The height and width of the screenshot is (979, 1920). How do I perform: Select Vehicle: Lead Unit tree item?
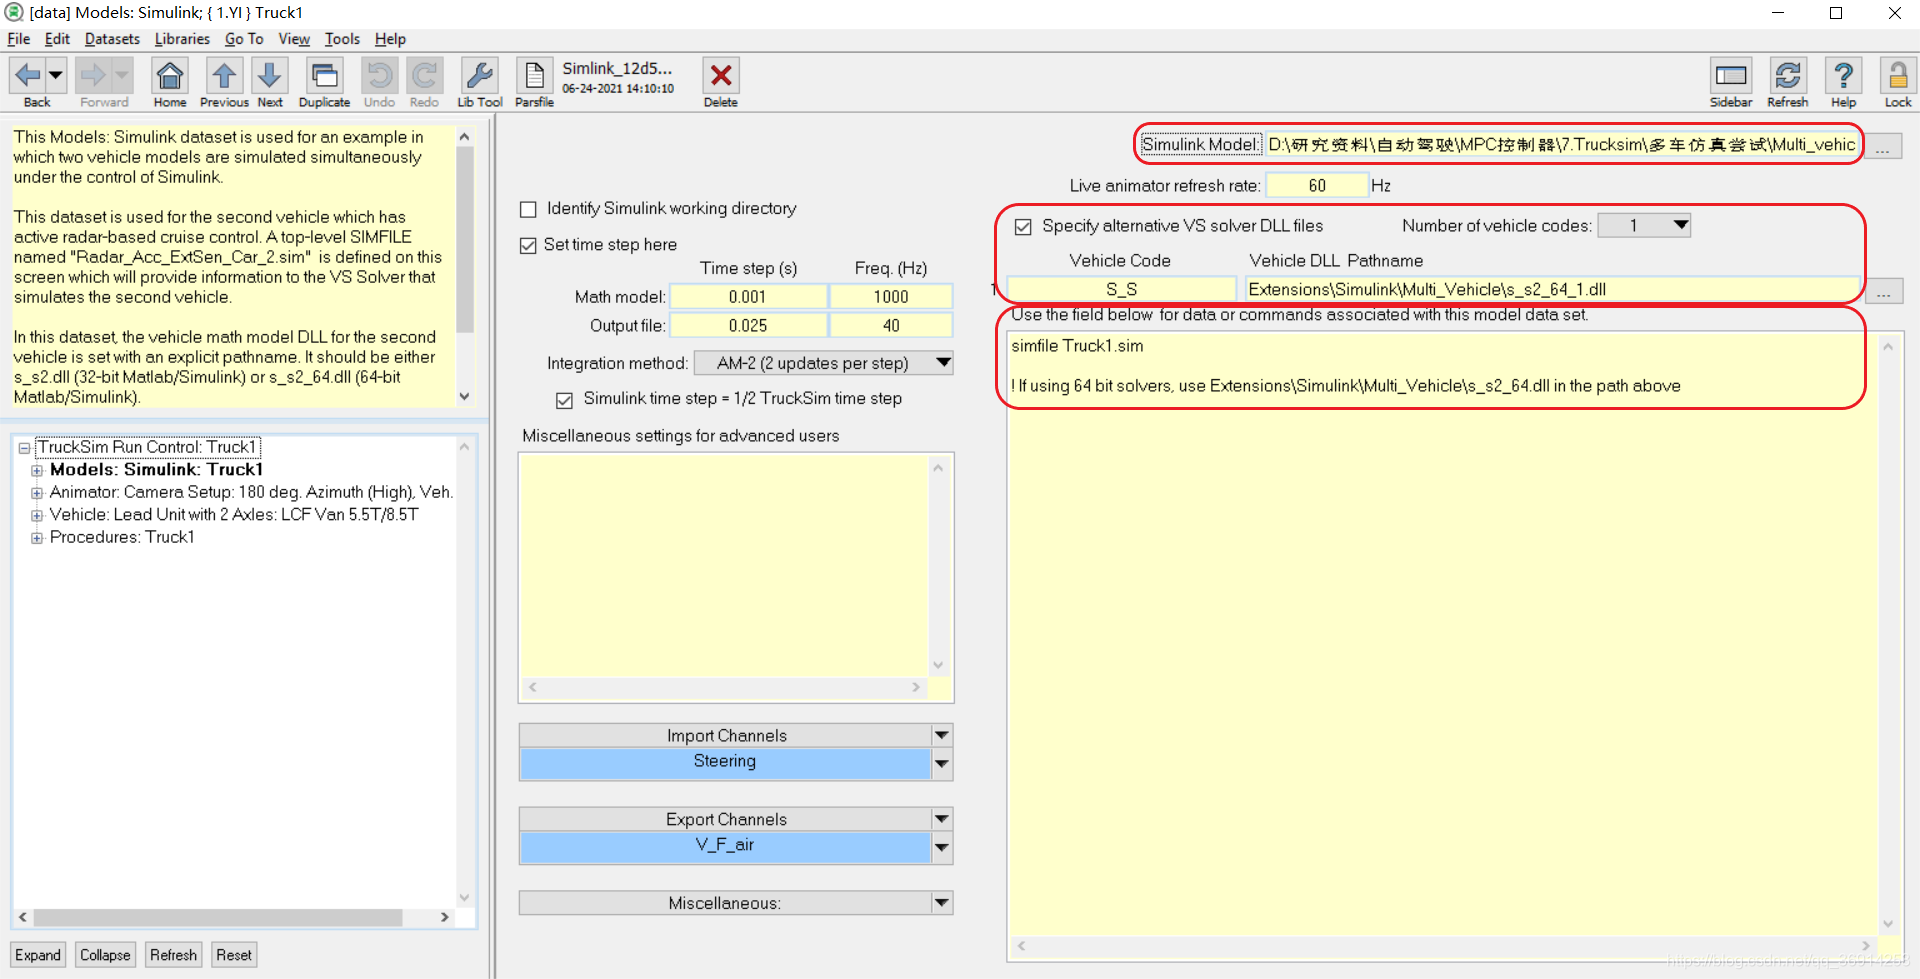click(x=234, y=515)
